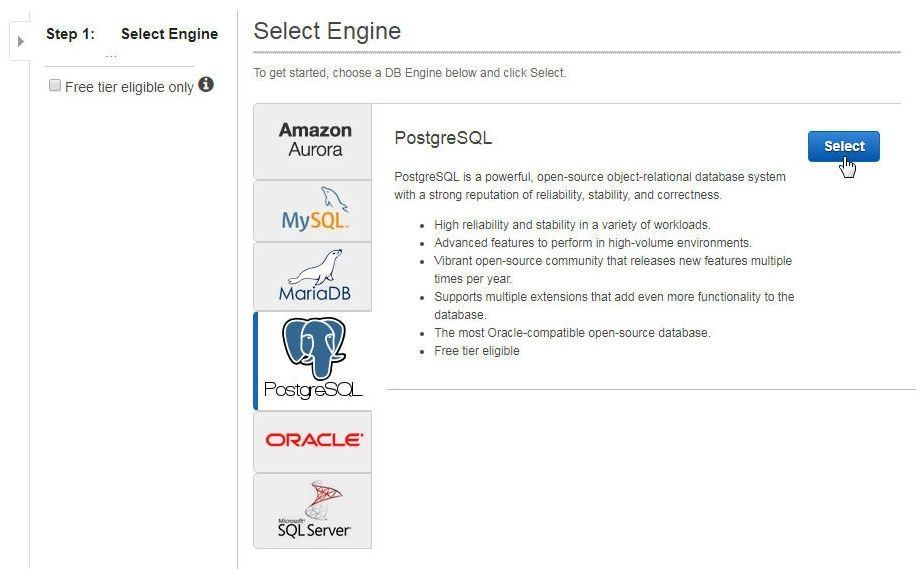Click the To get started instruction text
Viewport: 920px width, 569px height.
410,73
